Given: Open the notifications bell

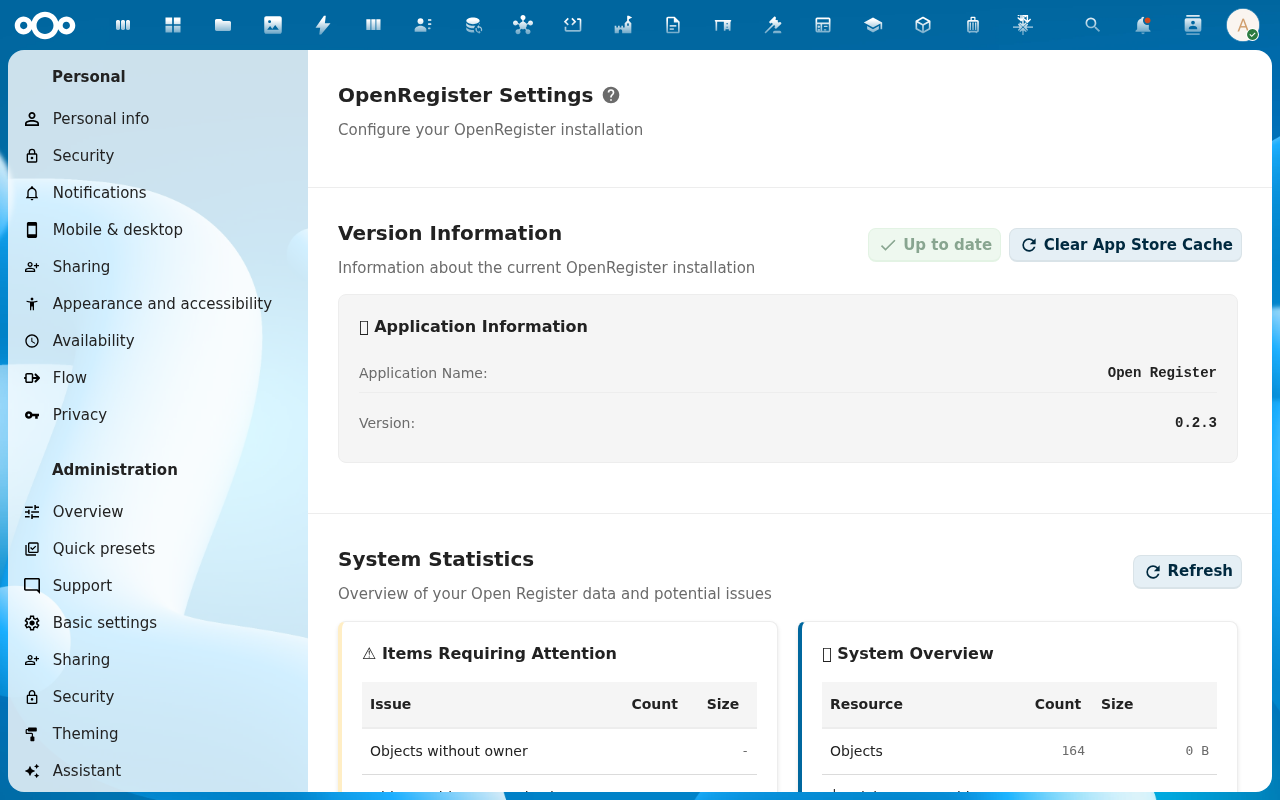Looking at the screenshot, I should [1143, 25].
